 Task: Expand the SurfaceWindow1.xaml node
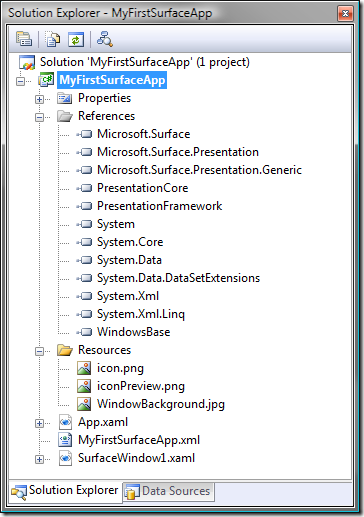coord(39,459)
